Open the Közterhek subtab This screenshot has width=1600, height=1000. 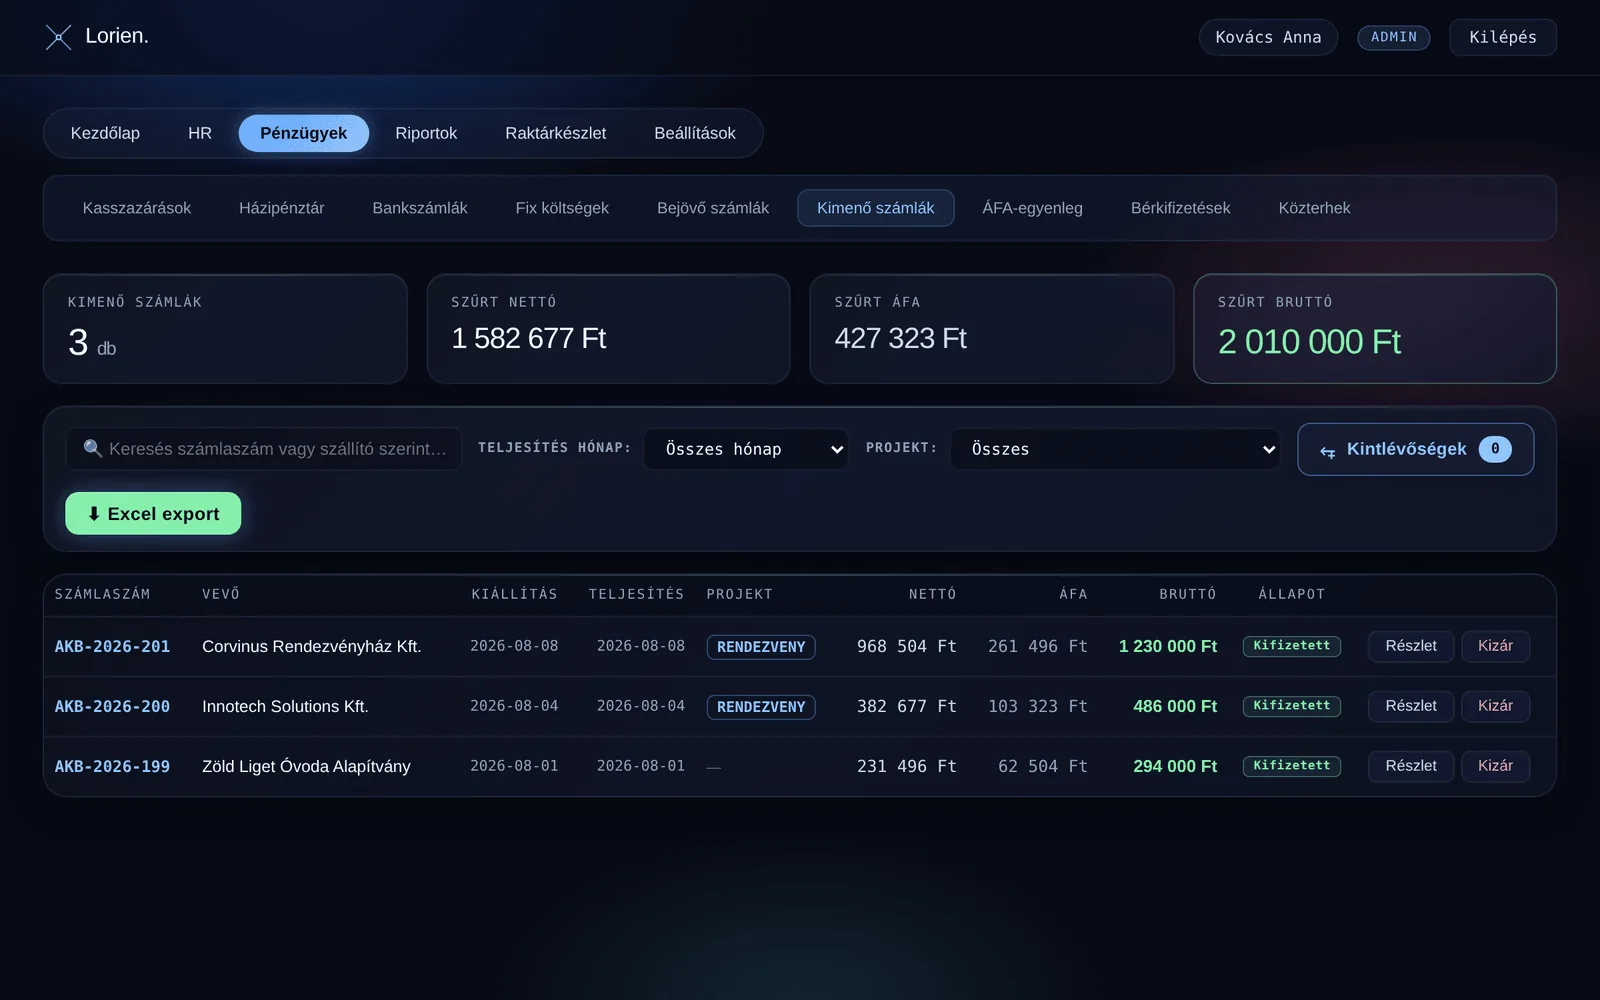(1315, 208)
